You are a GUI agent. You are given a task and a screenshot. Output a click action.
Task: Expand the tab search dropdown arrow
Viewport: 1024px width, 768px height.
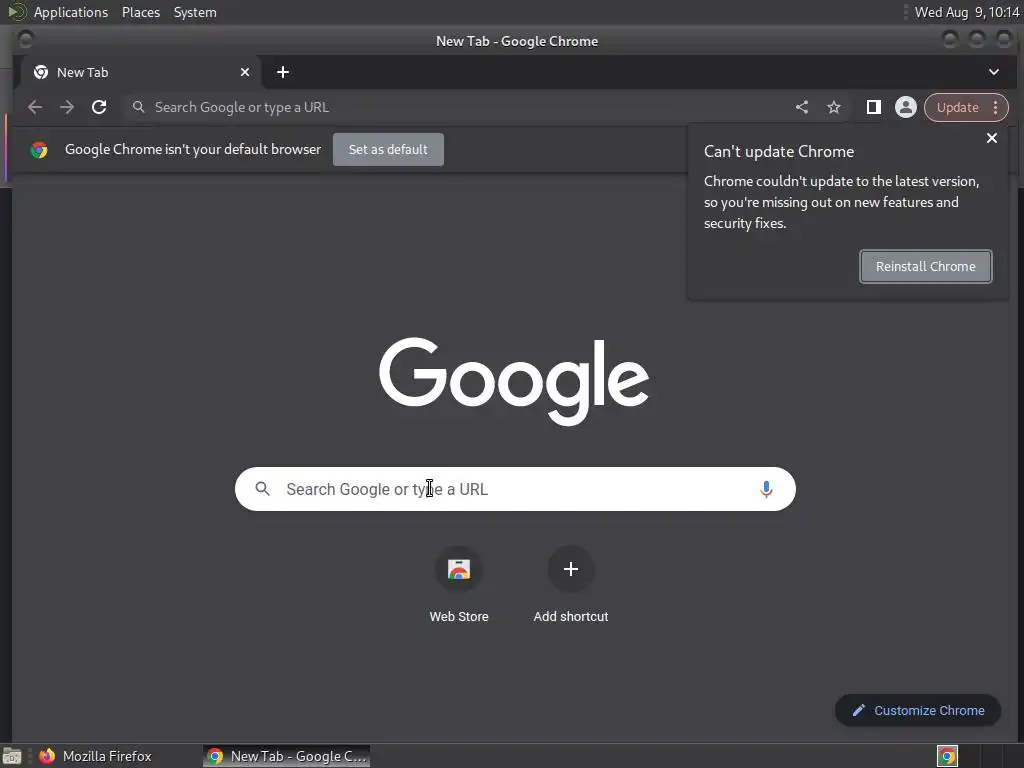pyautogui.click(x=994, y=72)
